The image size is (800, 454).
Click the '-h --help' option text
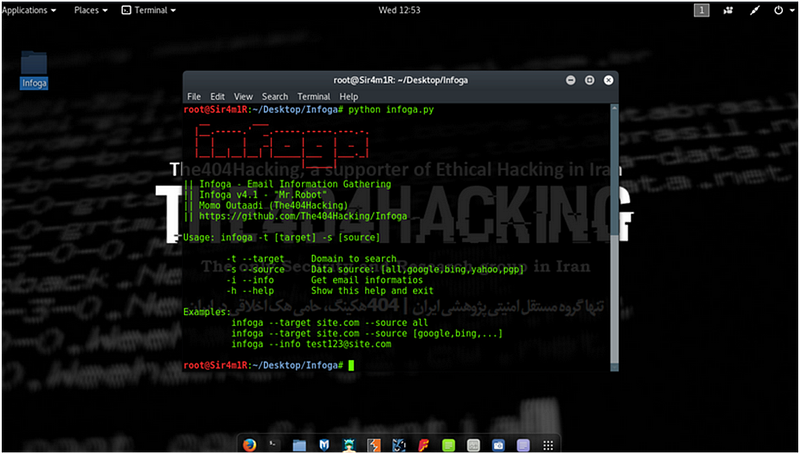click(250, 291)
